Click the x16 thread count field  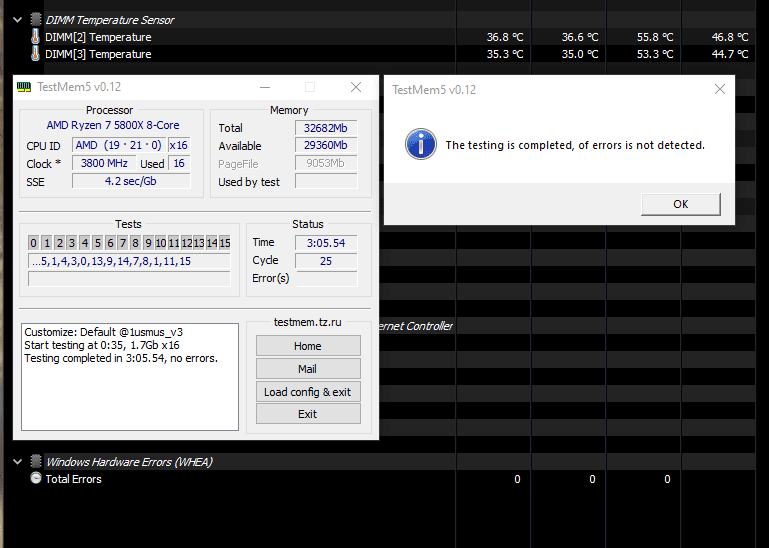click(179, 145)
